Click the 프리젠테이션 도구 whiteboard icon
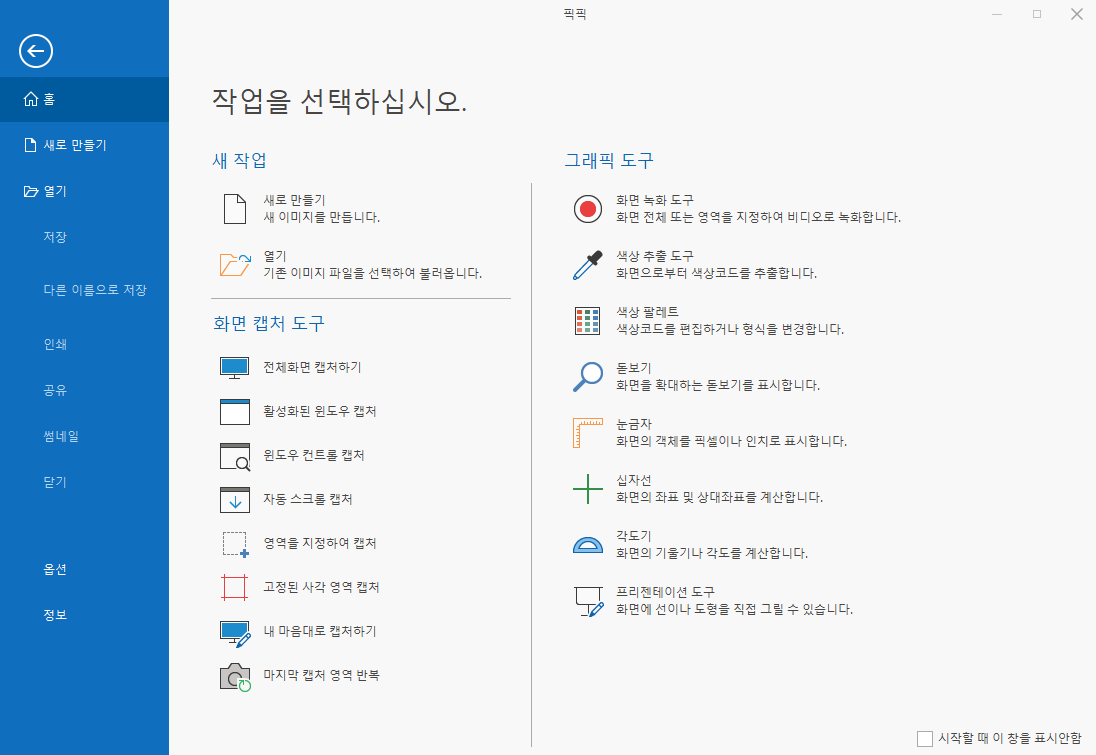This screenshot has height=755, width=1096. click(589, 601)
